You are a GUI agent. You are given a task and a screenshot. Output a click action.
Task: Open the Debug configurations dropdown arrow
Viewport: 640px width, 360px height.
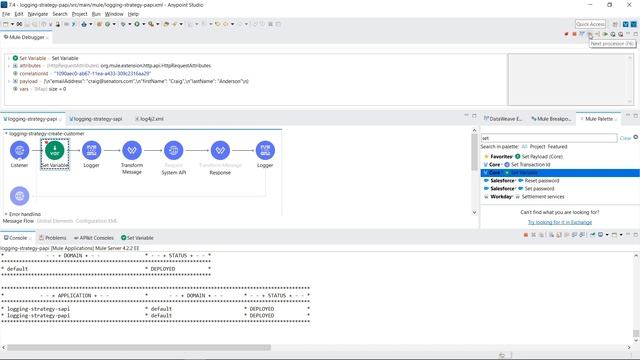(x=129, y=24)
